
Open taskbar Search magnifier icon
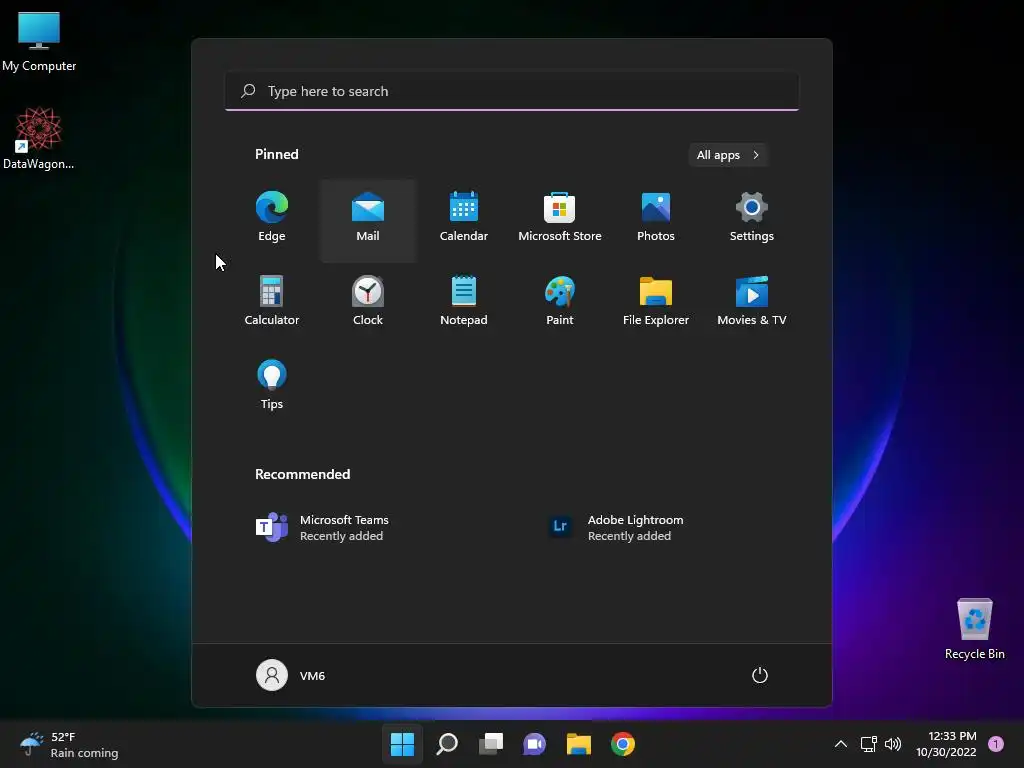[x=447, y=744]
